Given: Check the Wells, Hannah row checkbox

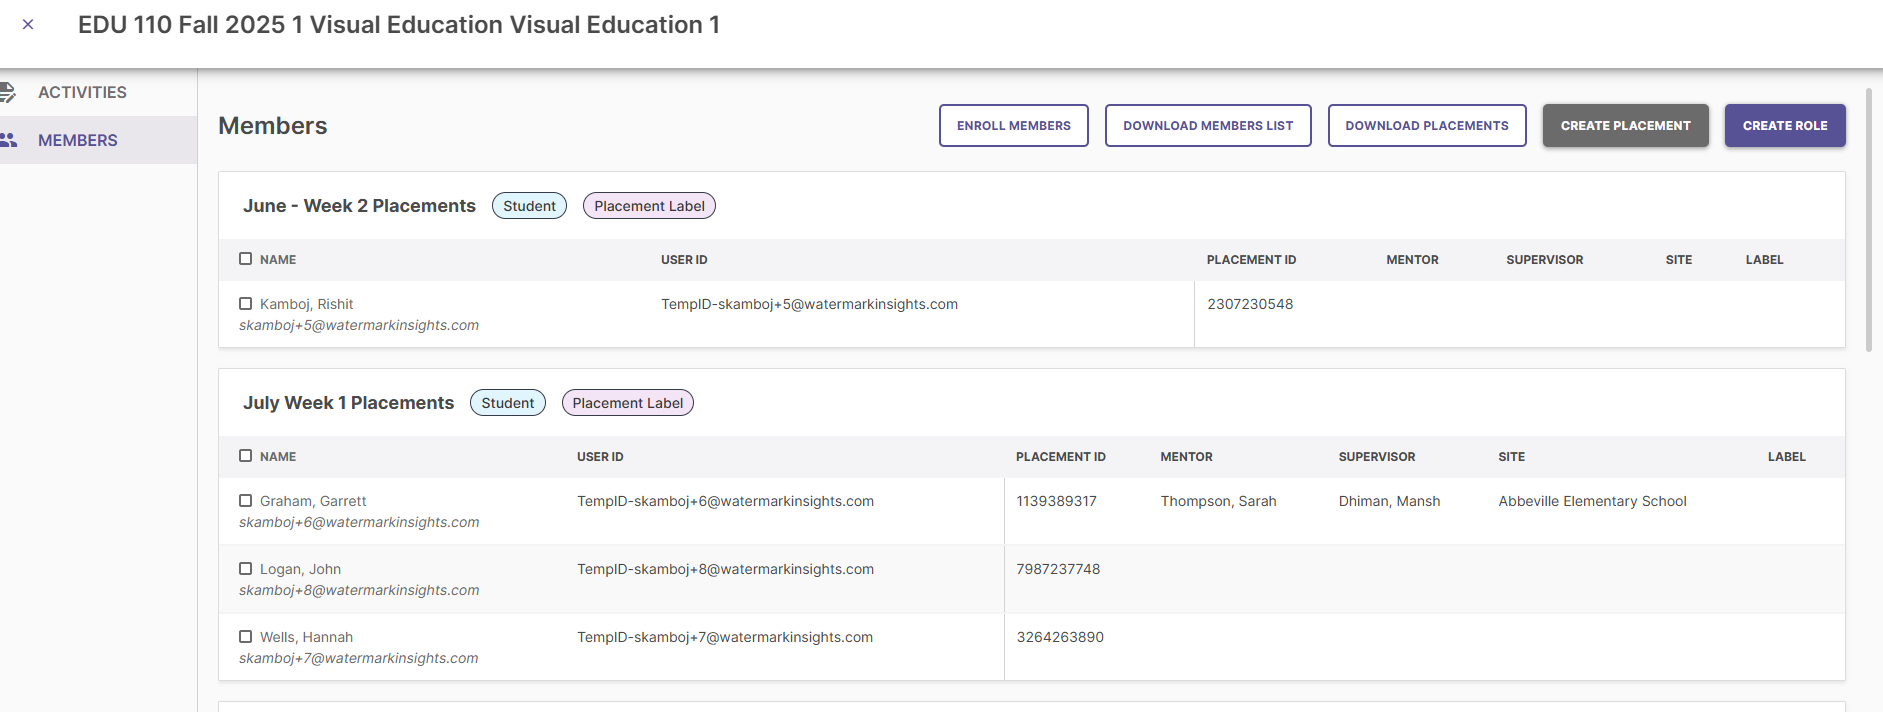Looking at the screenshot, I should click(245, 637).
